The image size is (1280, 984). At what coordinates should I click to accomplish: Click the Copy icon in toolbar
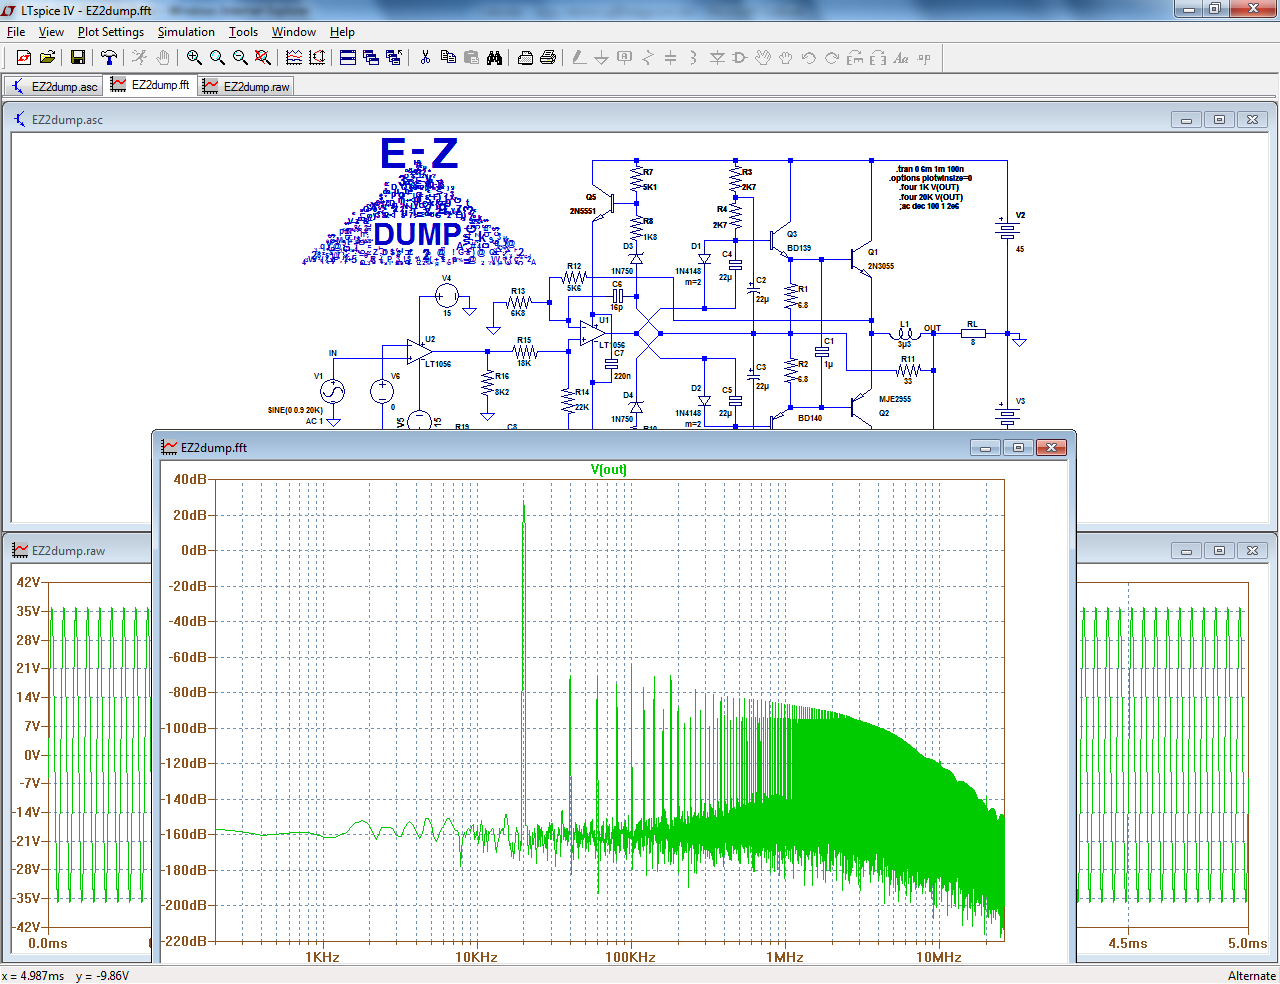pyautogui.click(x=448, y=58)
